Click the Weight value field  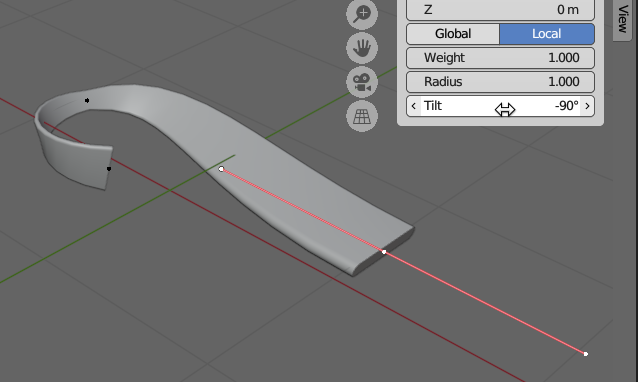[x=500, y=58]
